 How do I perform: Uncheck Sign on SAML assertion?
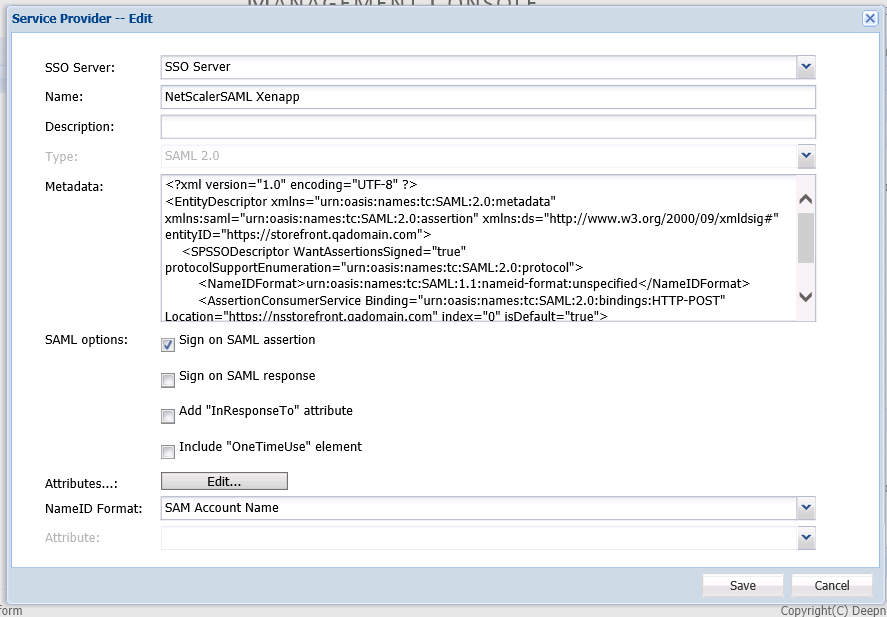pyautogui.click(x=168, y=345)
